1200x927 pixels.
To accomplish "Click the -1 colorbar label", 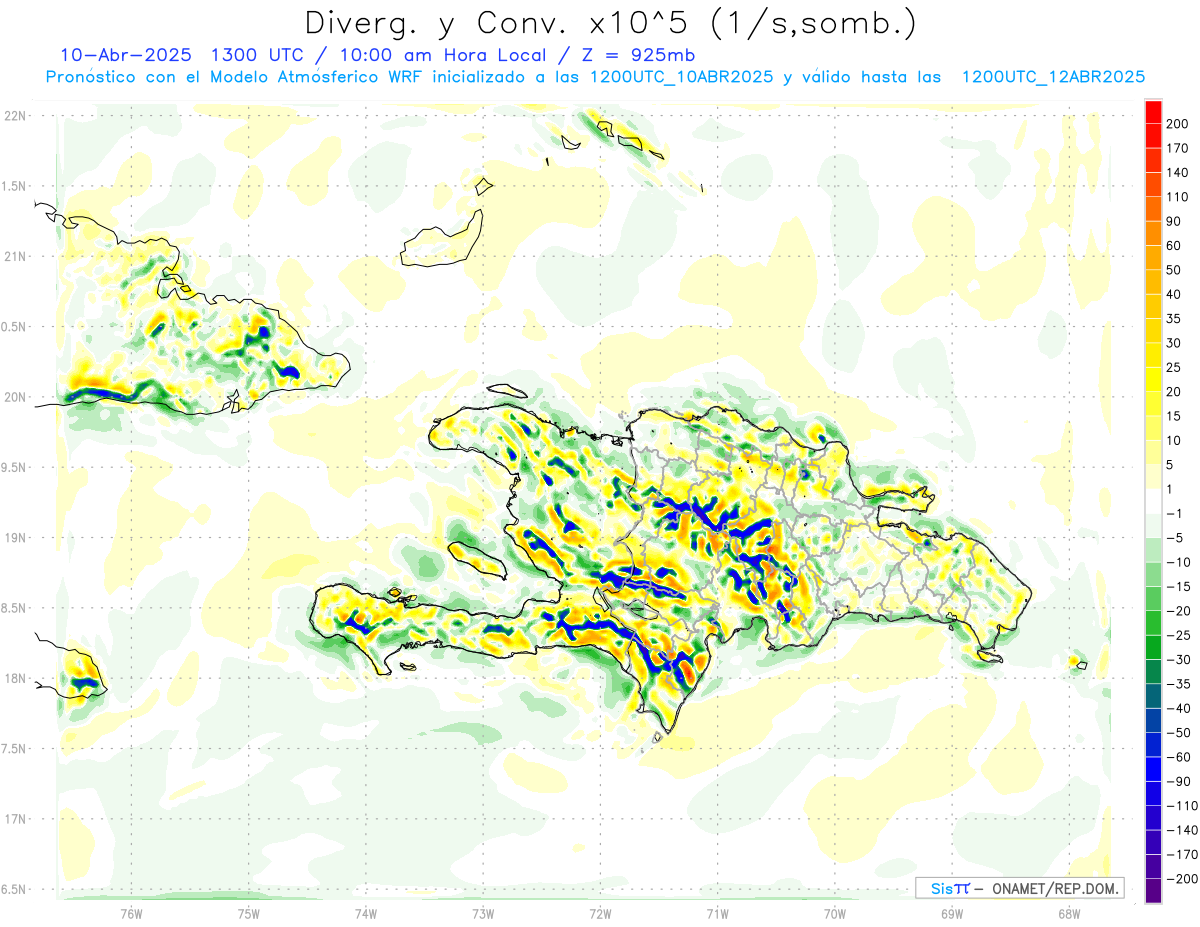I will pos(1173,513).
